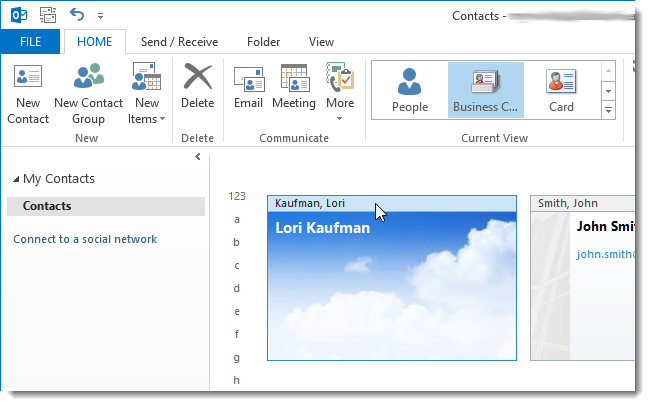The height and width of the screenshot is (406, 650).
Task: Jump to contacts starting with h
Action: tap(236, 380)
